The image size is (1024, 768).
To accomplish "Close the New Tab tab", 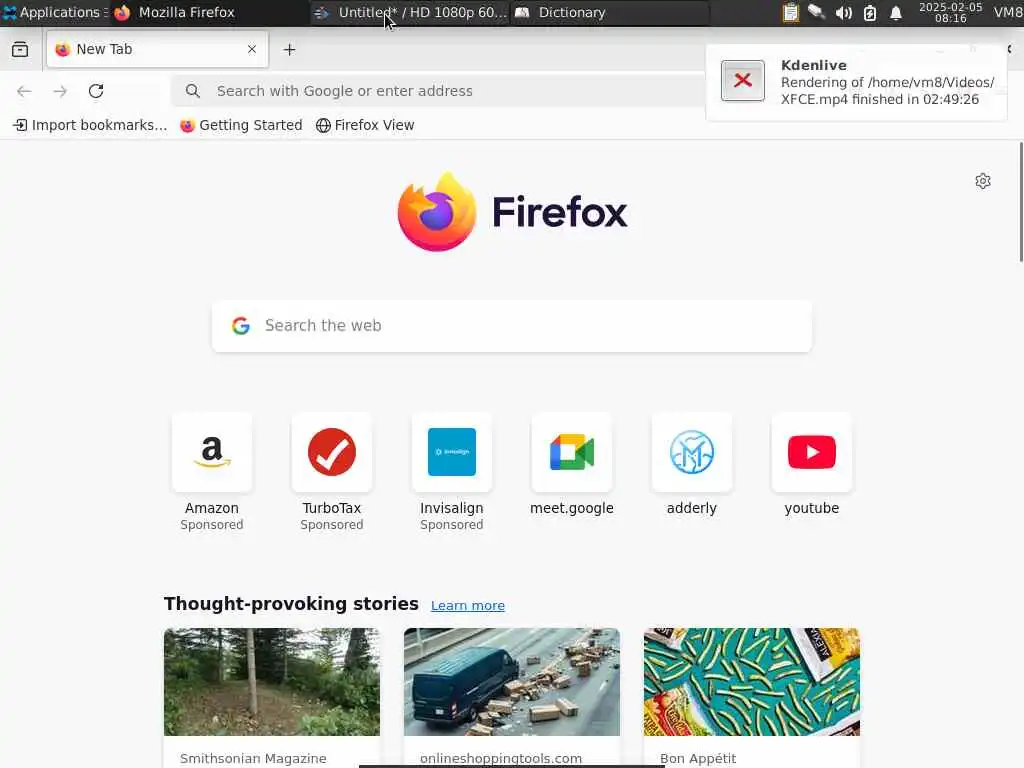I will click(251, 49).
